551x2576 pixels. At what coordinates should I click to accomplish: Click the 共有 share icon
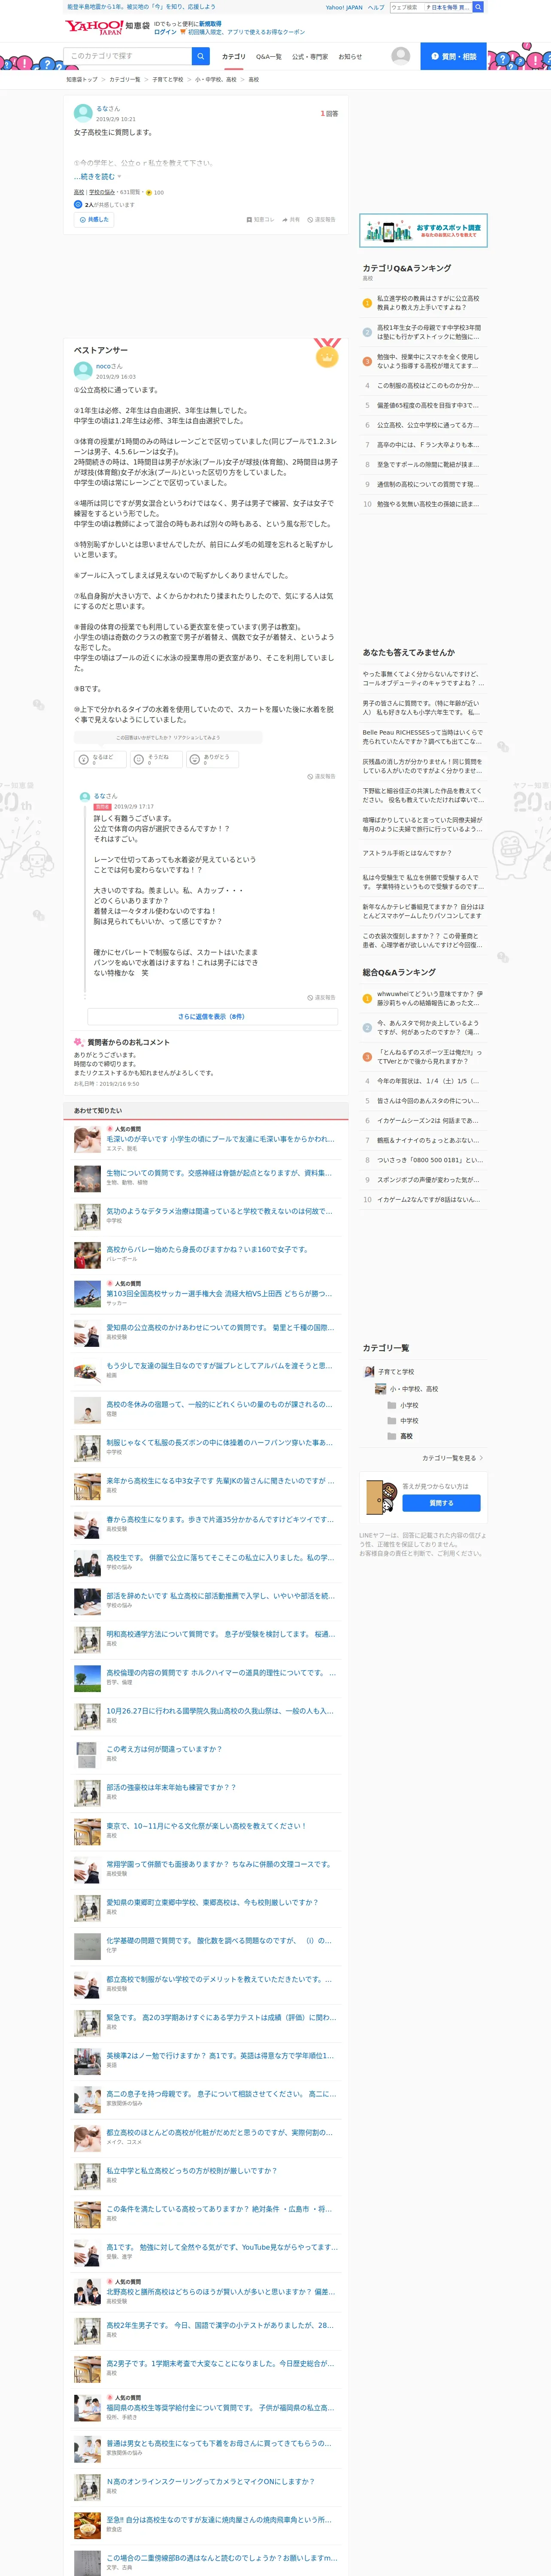point(291,219)
